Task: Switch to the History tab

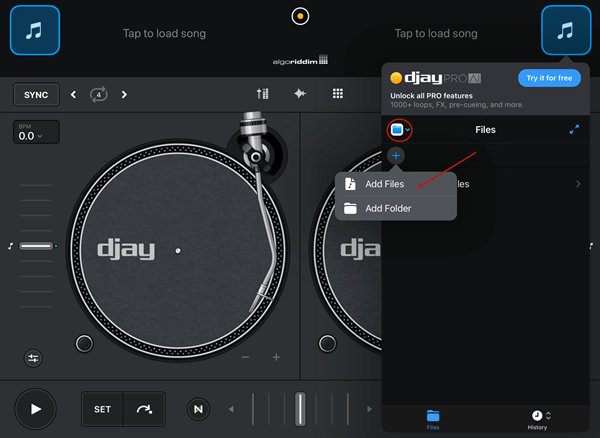Action: (x=537, y=419)
